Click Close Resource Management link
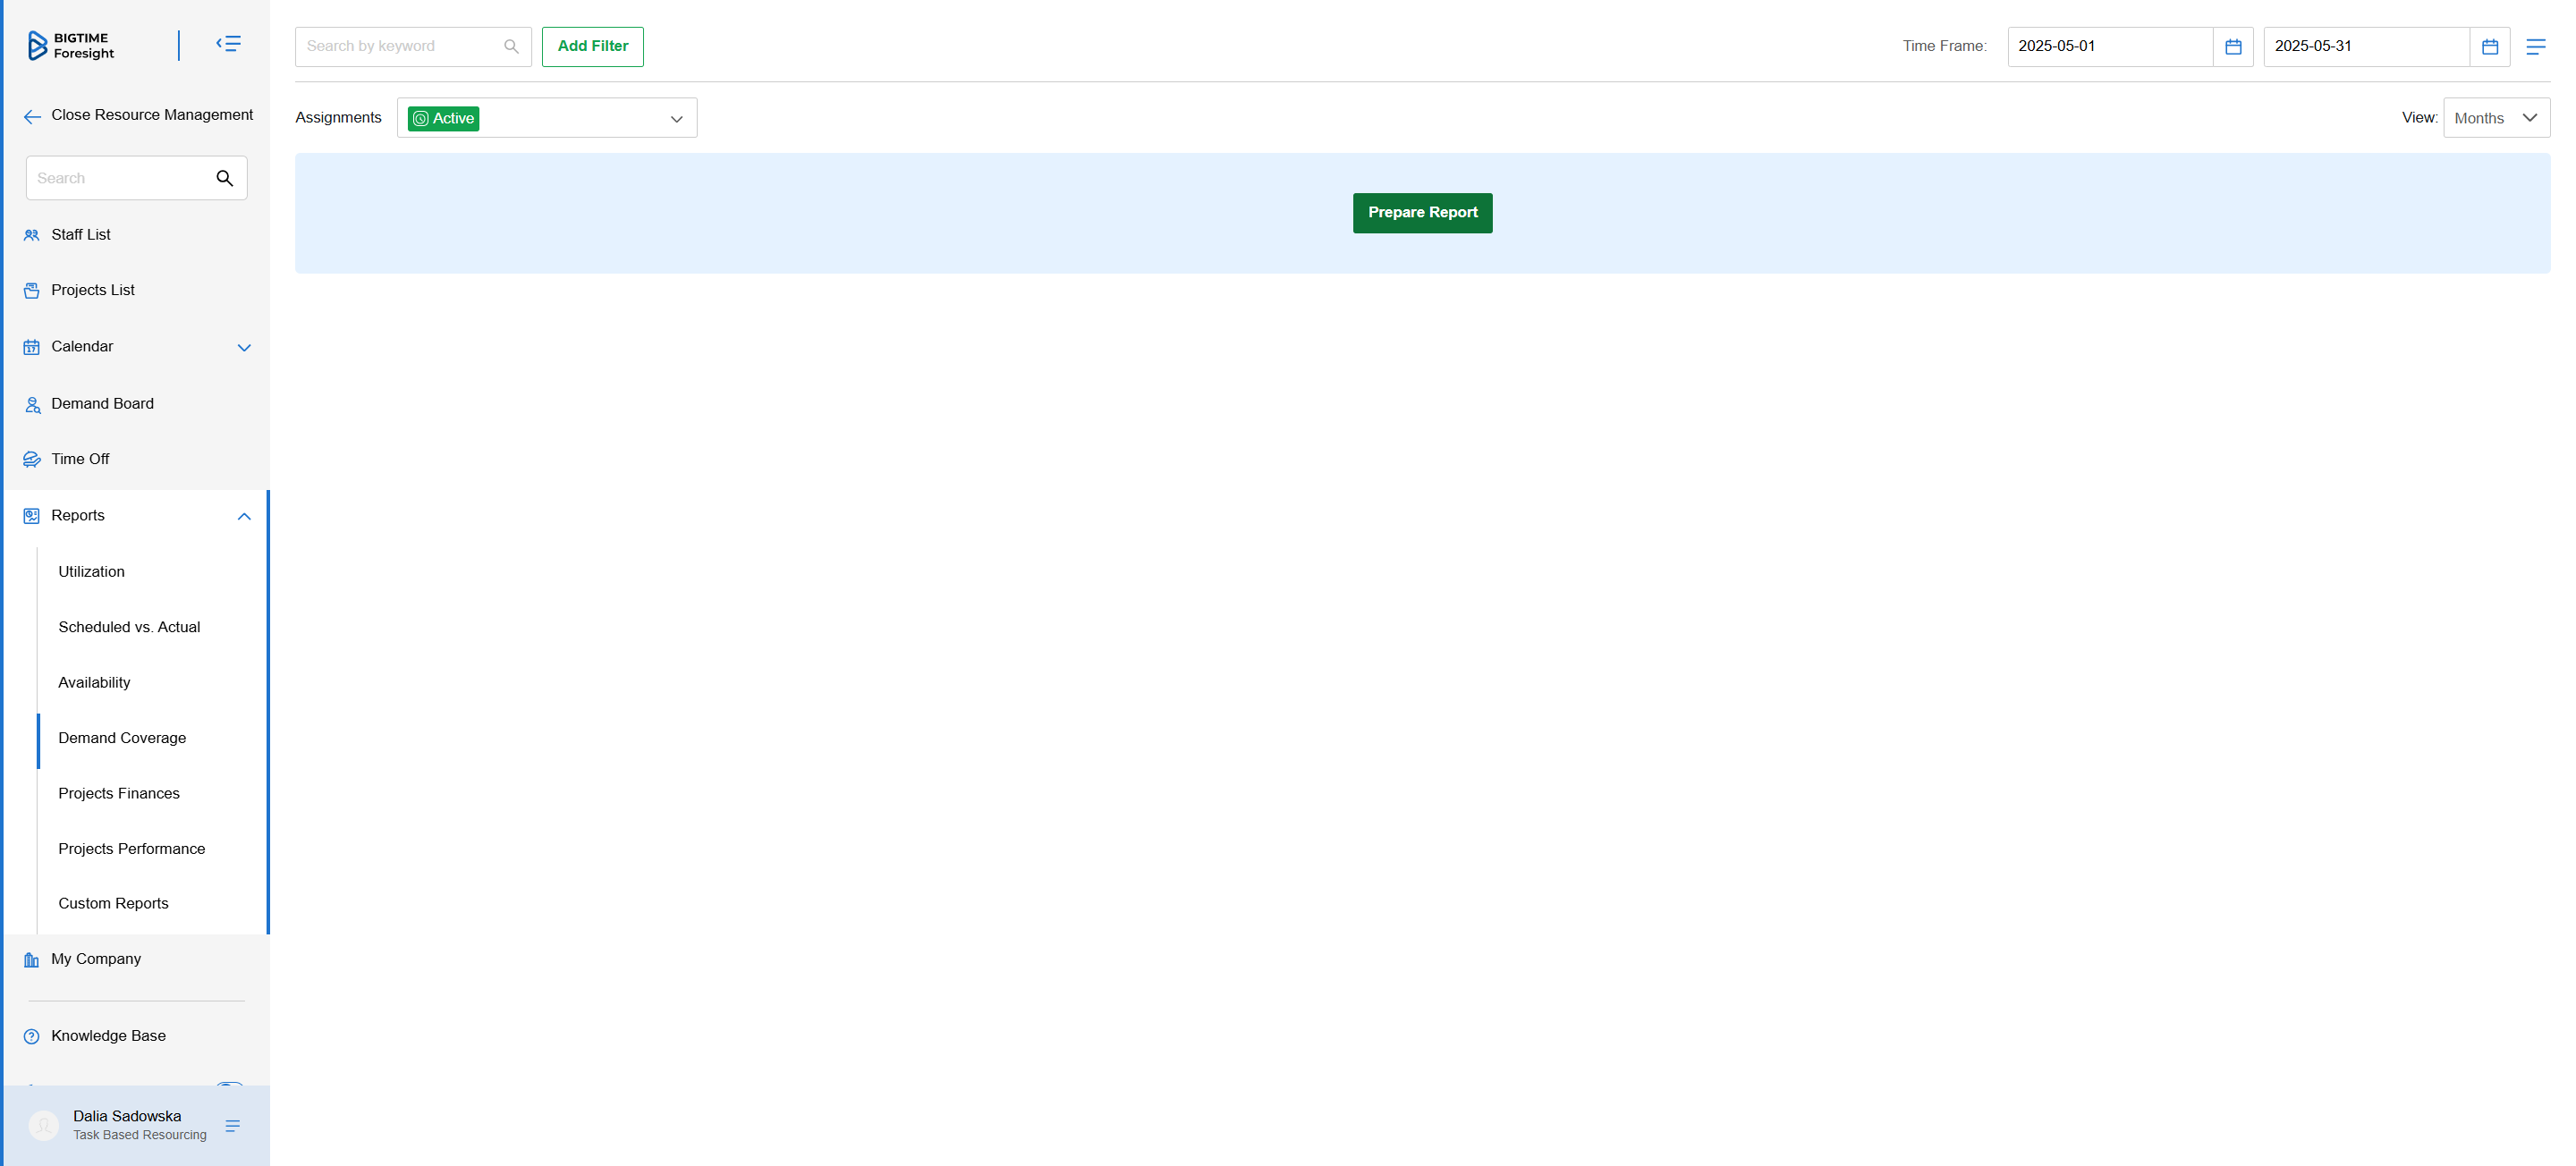2576x1166 pixels. point(152,115)
